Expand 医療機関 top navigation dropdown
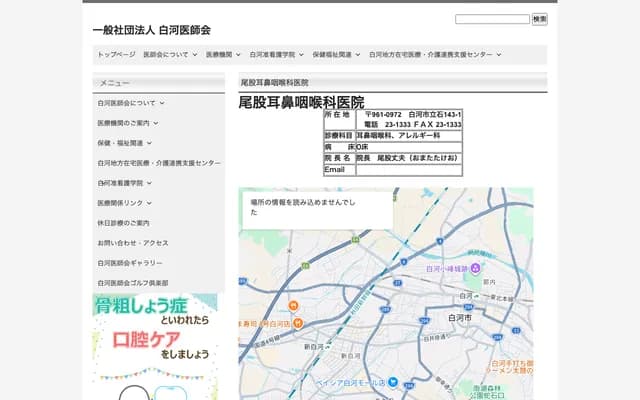The height and width of the screenshot is (400, 640). pos(224,55)
